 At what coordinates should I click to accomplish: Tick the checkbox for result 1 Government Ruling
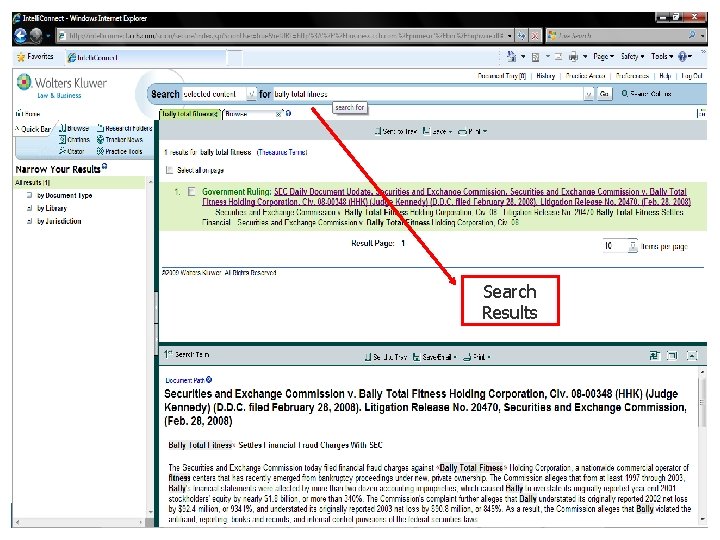click(x=191, y=192)
